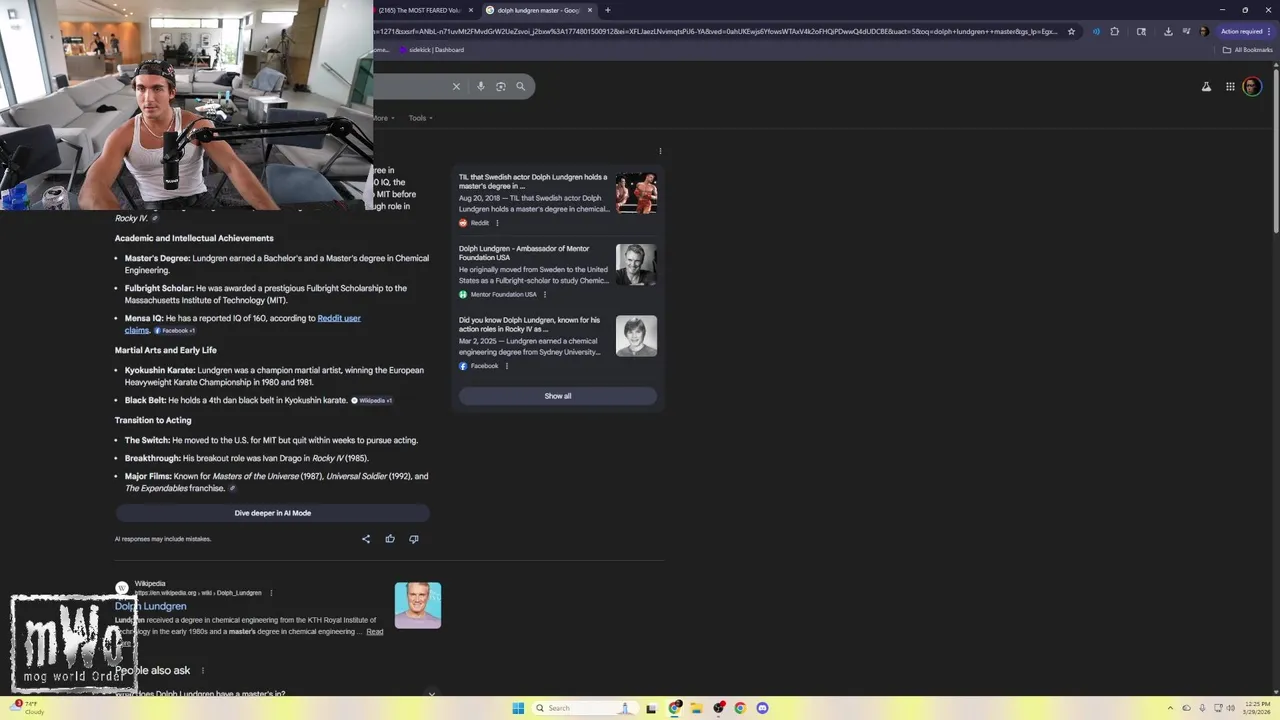Open the Windows Start menu
Image resolution: width=1280 pixels, height=720 pixels.
[518, 708]
